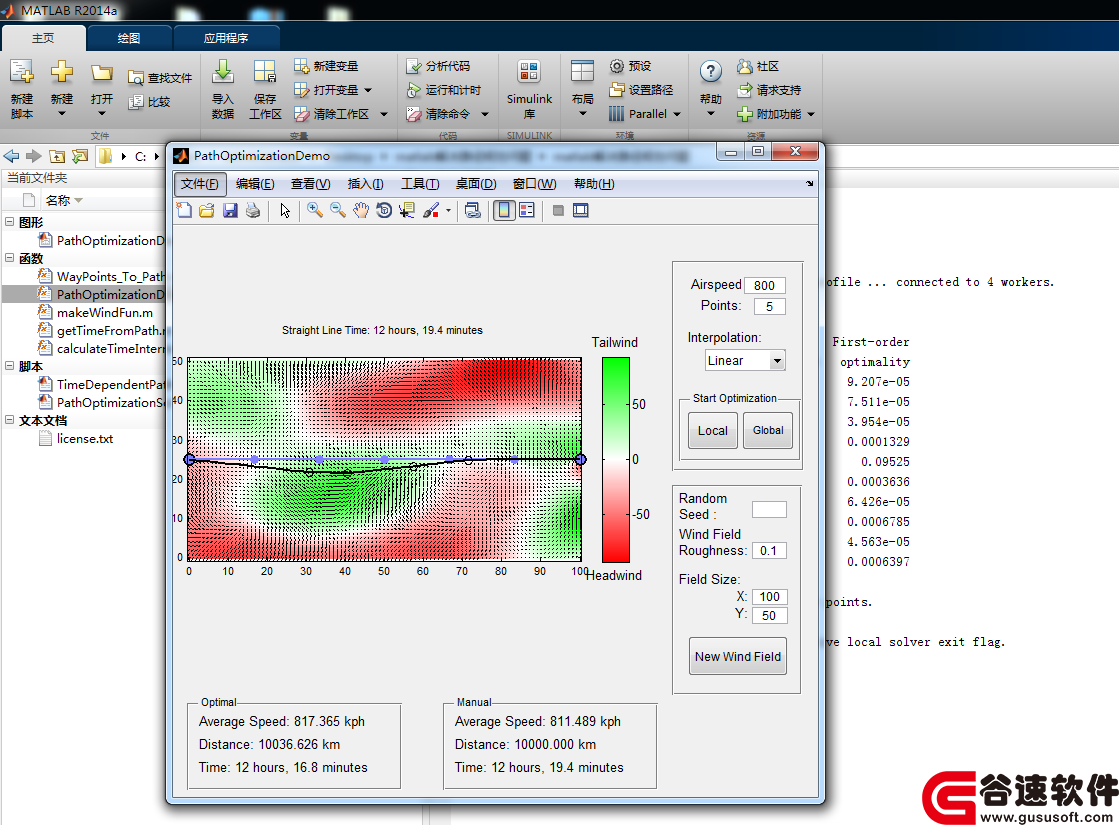Click the New Figure icon in figure toolbar
The image size is (1119, 825).
[184, 211]
